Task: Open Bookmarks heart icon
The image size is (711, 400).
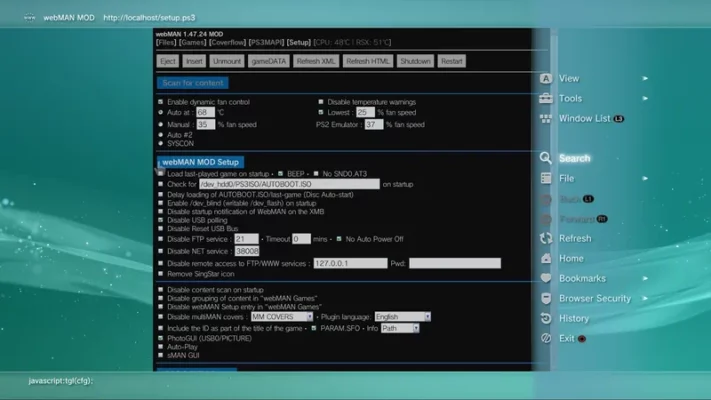Action: 546,278
